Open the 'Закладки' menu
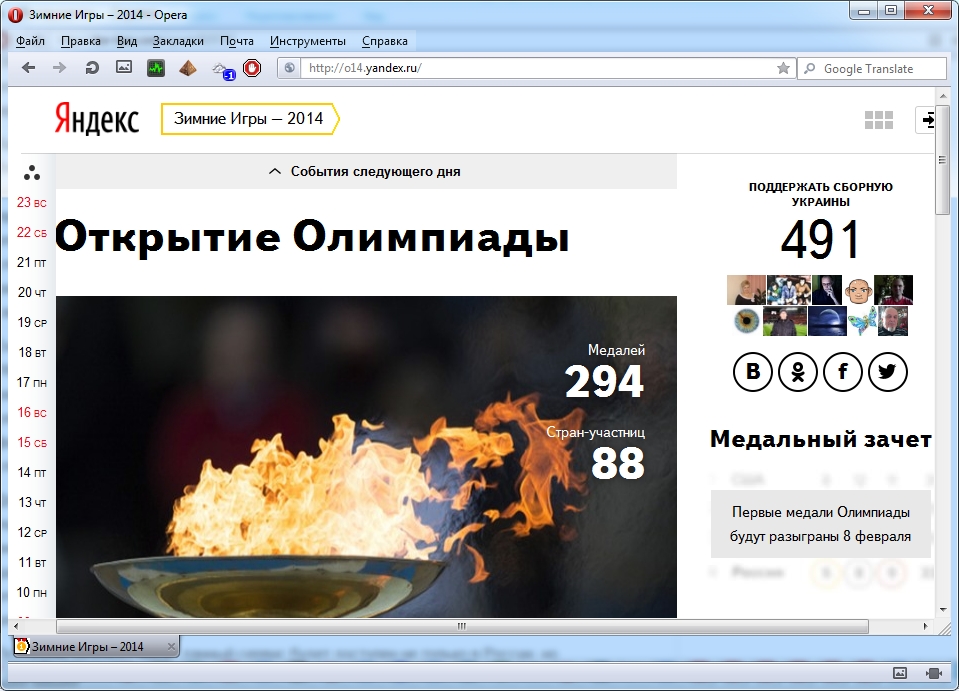Viewport: 959px width, 691px height. (x=178, y=41)
